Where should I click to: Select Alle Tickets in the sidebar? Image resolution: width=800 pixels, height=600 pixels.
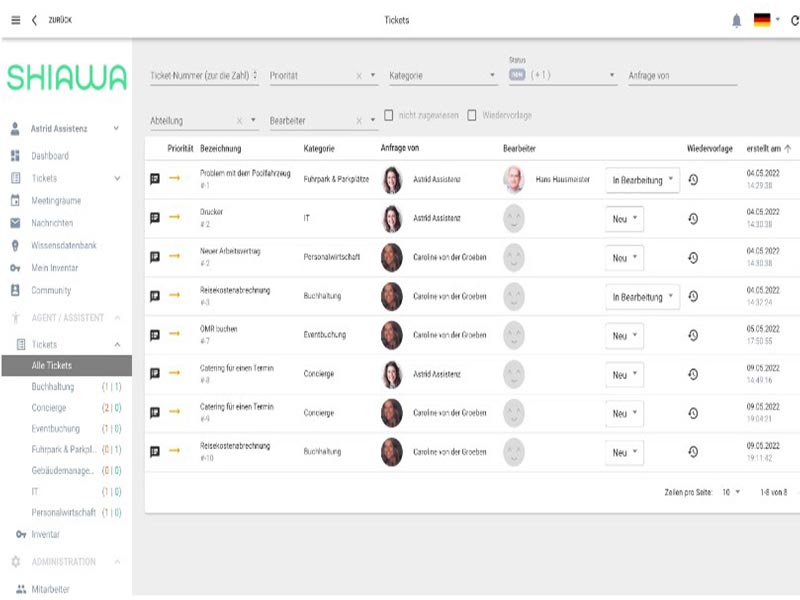[67, 365]
